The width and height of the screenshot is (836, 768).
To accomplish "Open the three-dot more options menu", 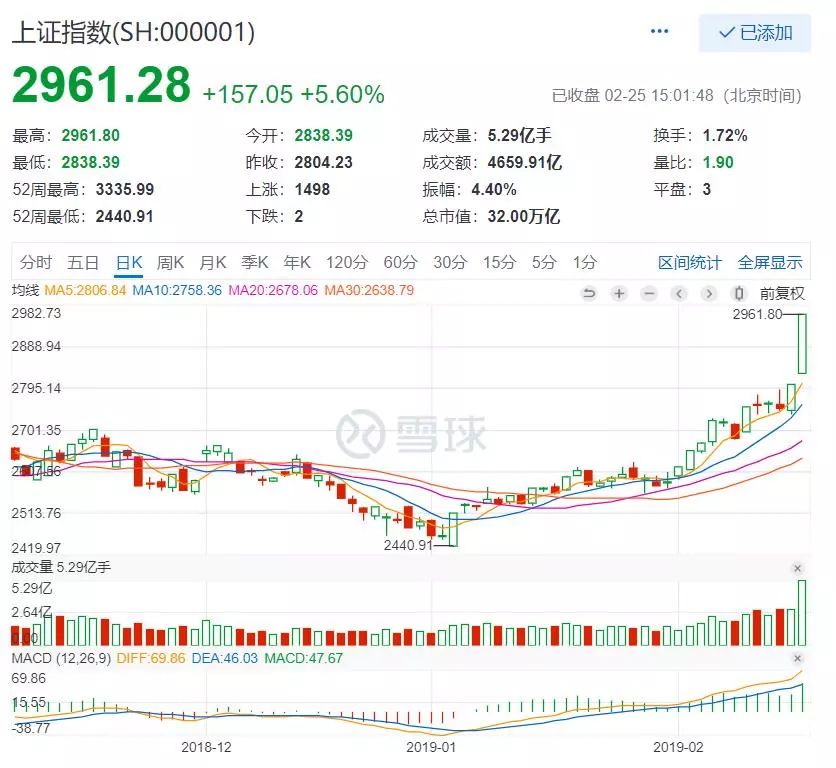I will (660, 31).
